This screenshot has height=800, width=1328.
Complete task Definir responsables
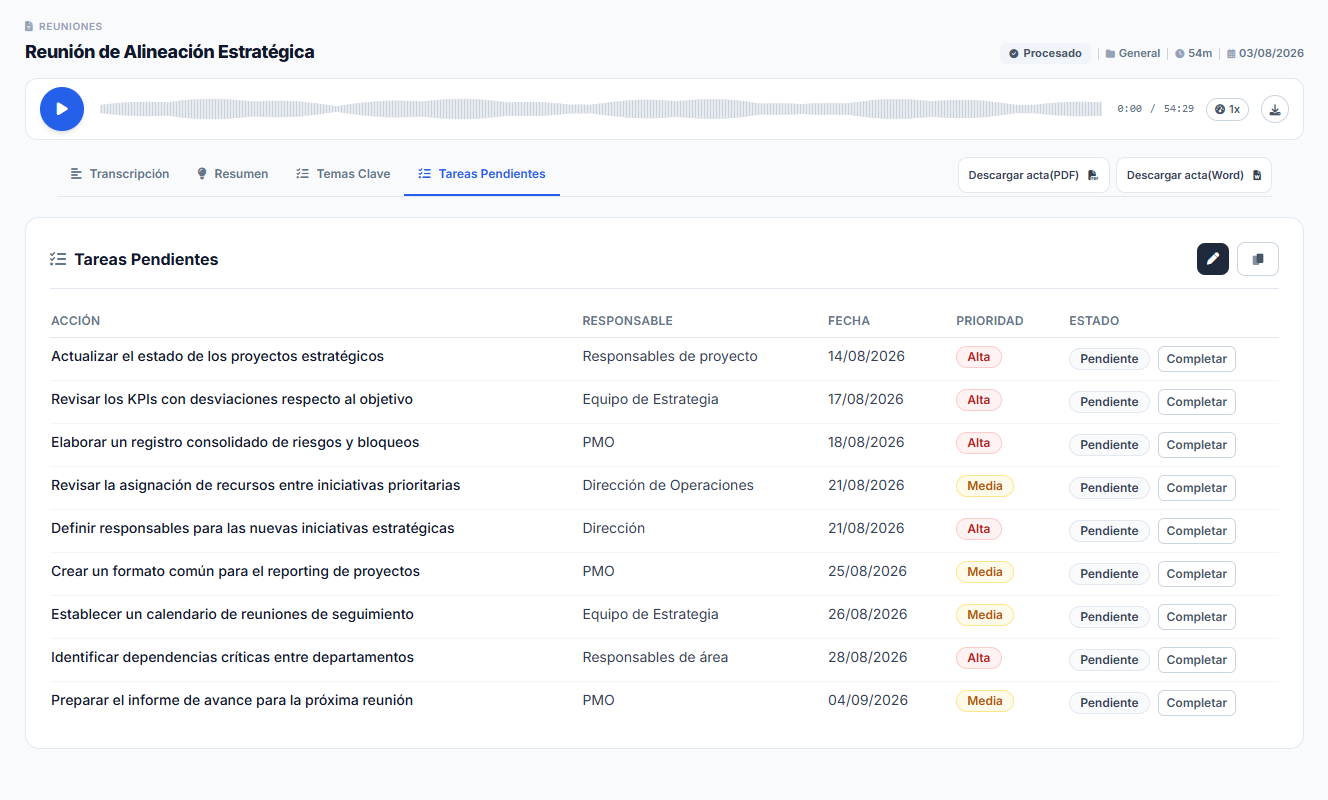click(x=1197, y=531)
